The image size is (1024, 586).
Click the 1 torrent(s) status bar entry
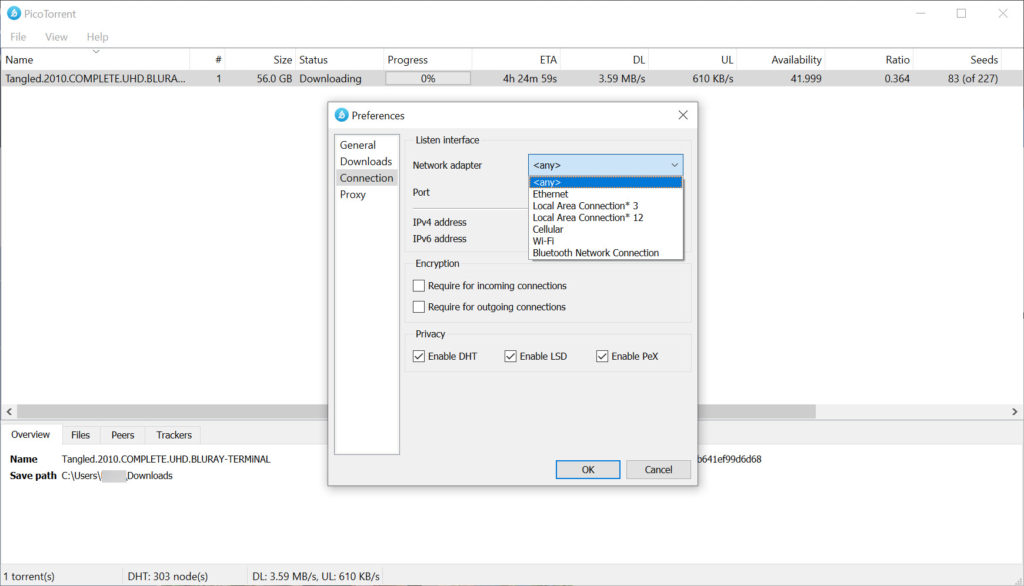29,576
